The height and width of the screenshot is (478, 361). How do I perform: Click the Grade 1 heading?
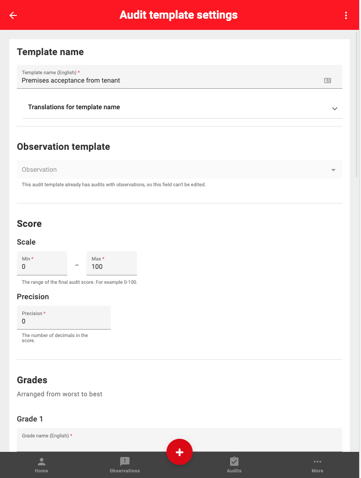pos(30,419)
